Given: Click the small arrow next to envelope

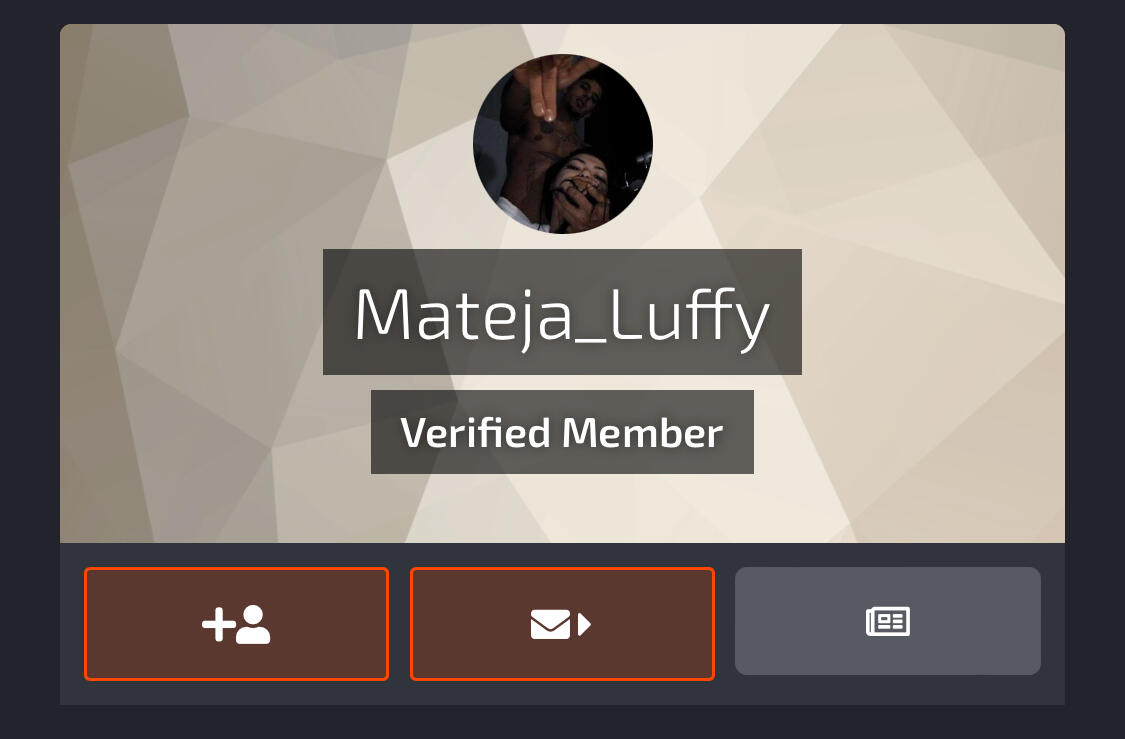Looking at the screenshot, I should pyautogui.click(x=584, y=624).
